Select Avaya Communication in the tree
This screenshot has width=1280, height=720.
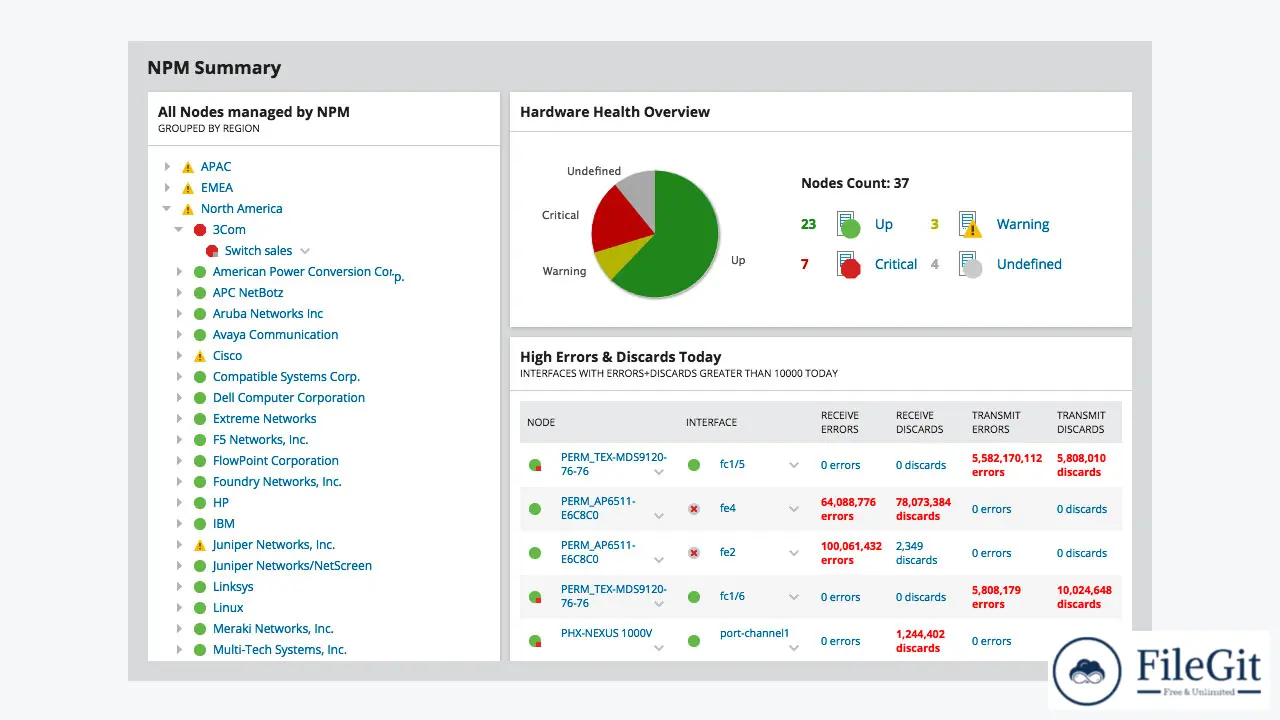[x=275, y=335]
